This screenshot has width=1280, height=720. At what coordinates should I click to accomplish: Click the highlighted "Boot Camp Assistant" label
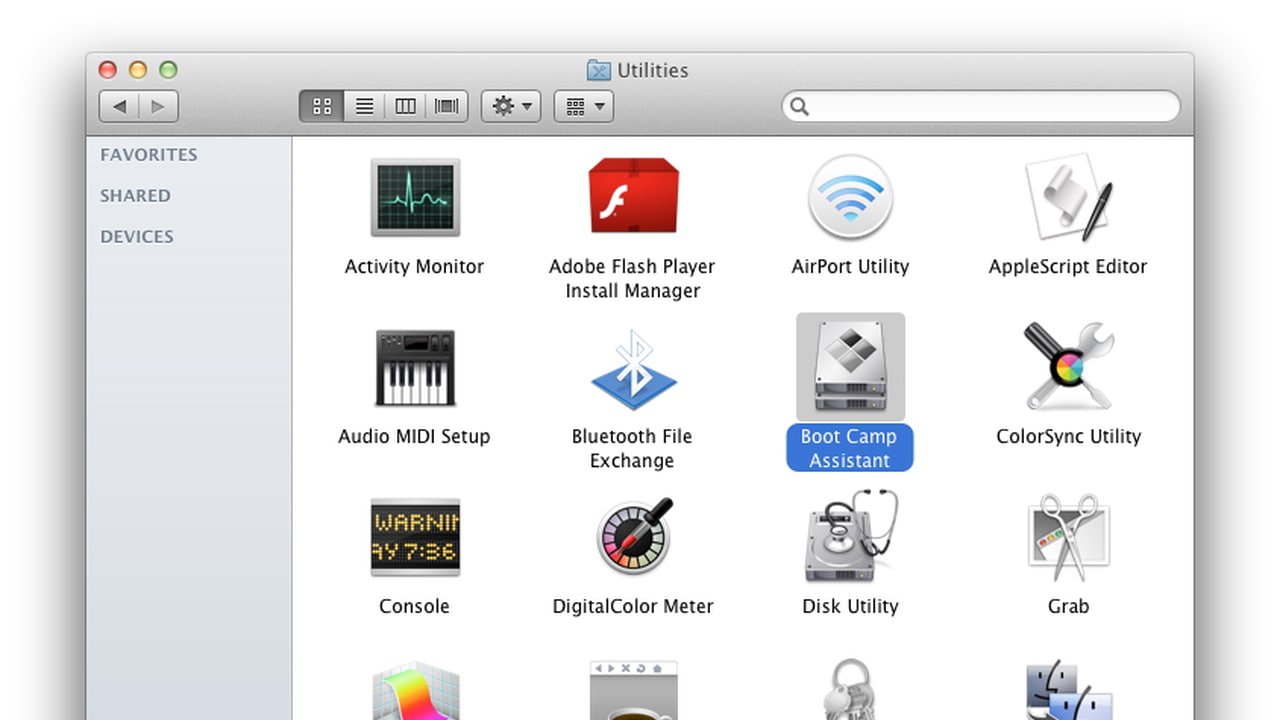pos(850,448)
